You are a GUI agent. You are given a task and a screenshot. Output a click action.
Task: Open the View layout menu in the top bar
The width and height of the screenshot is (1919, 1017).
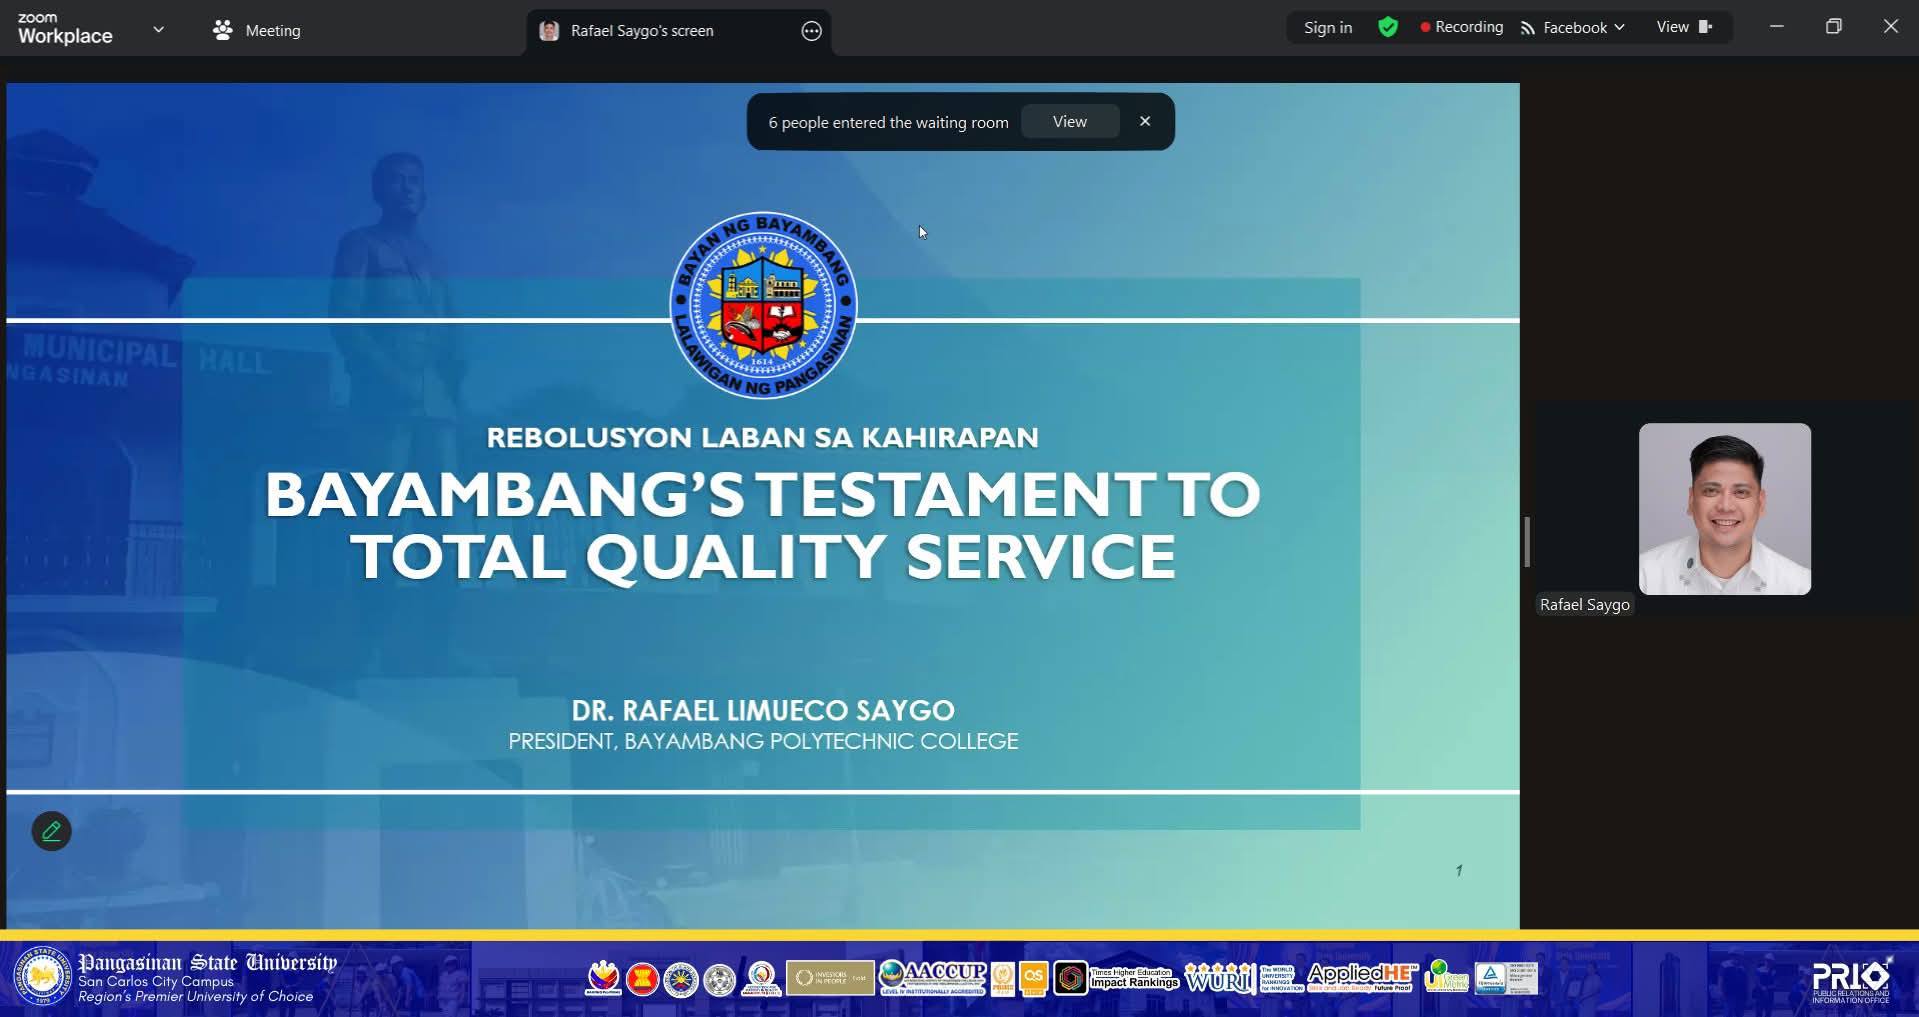(x=1684, y=27)
